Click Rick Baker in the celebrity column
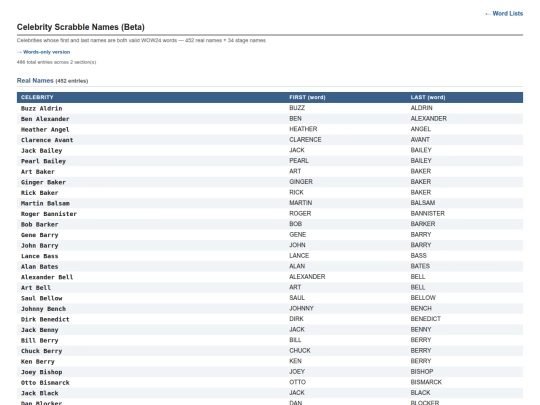Image resolution: width=540 pixels, height=405 pixels. (40, 193)
